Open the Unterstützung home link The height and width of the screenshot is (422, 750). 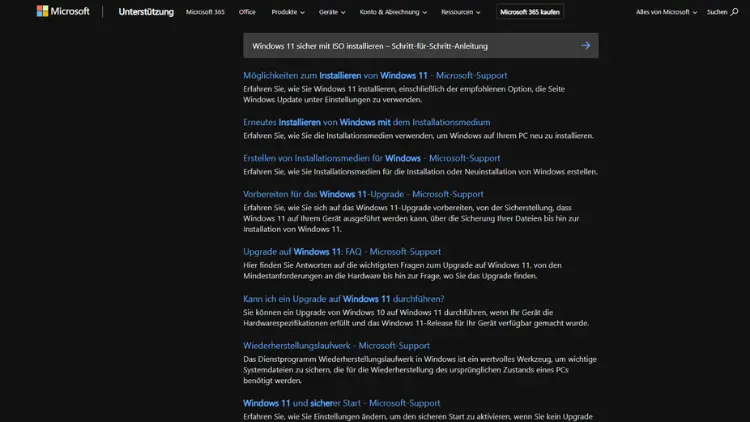146,12
